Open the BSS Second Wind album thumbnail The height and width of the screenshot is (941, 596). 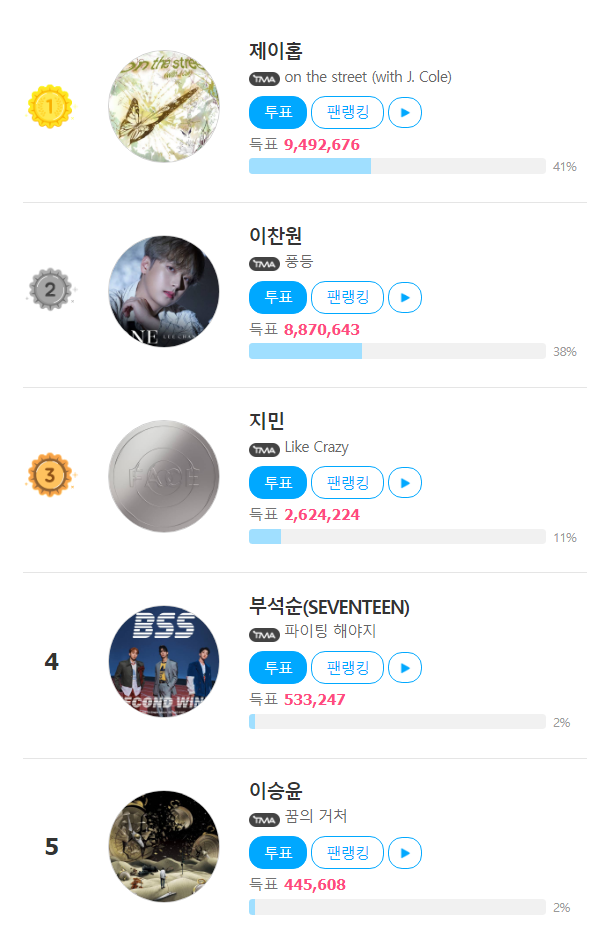pyautogui.click(x=164, y=661)
